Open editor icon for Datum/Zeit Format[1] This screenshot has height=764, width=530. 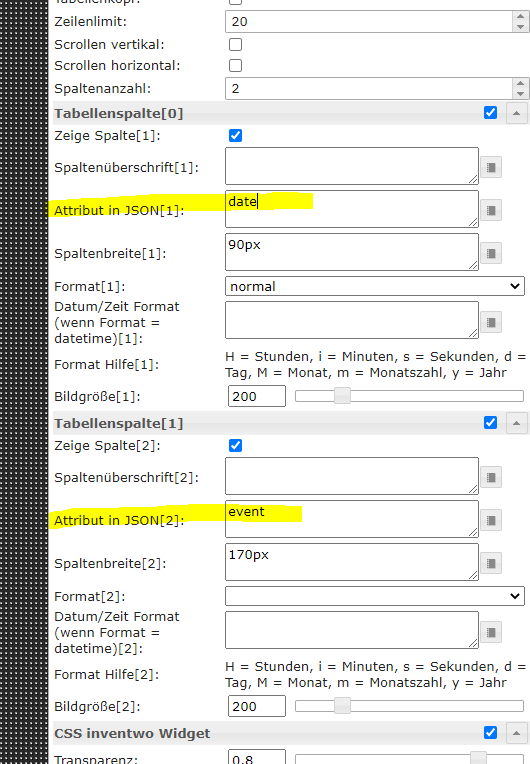[x=491, y=322]
